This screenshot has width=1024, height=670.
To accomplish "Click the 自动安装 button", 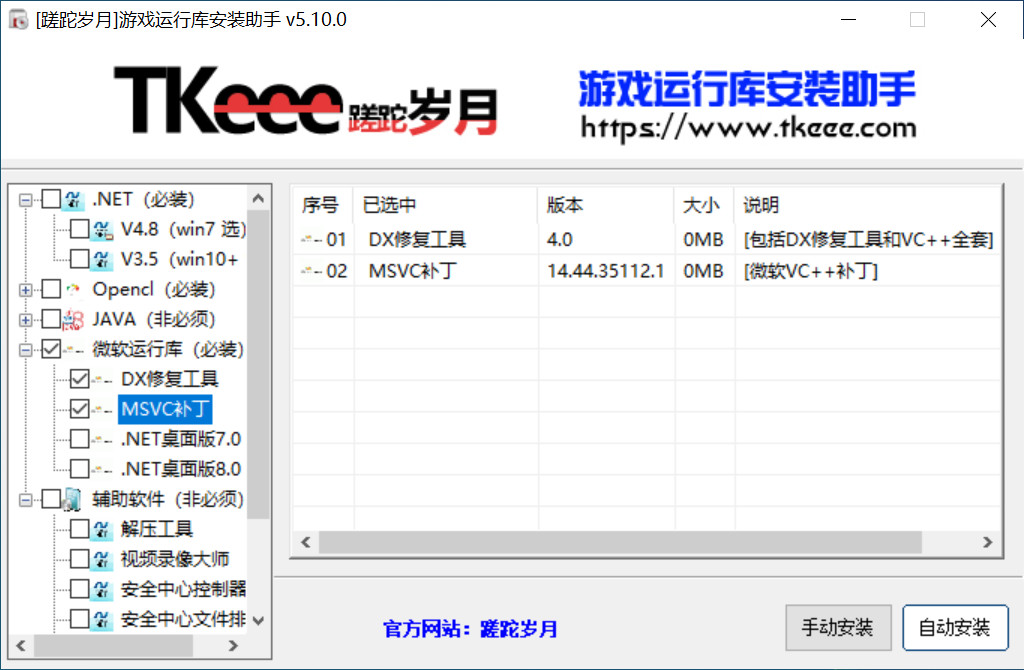I will [954, 628].
